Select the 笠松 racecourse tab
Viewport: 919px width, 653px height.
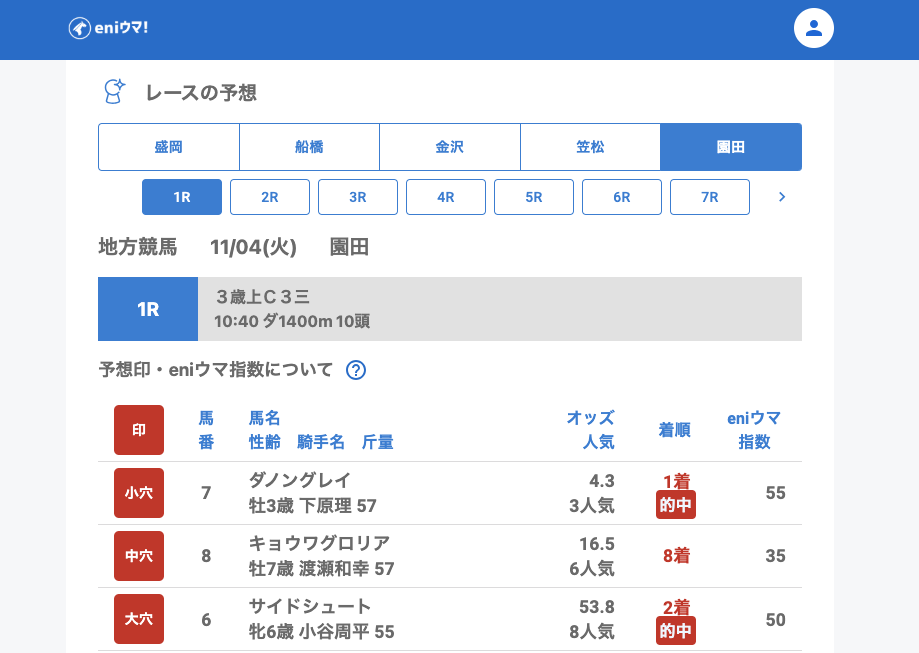tap(590, 147)
